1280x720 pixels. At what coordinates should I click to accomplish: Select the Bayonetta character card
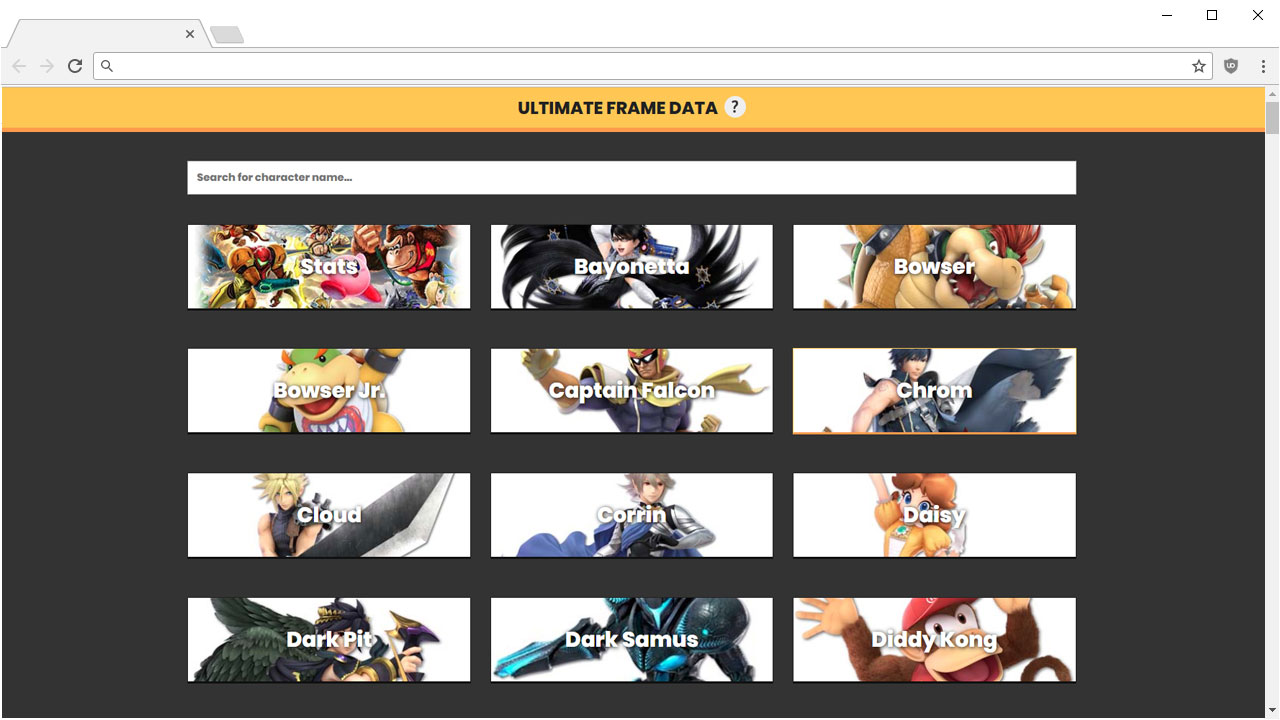632,266
